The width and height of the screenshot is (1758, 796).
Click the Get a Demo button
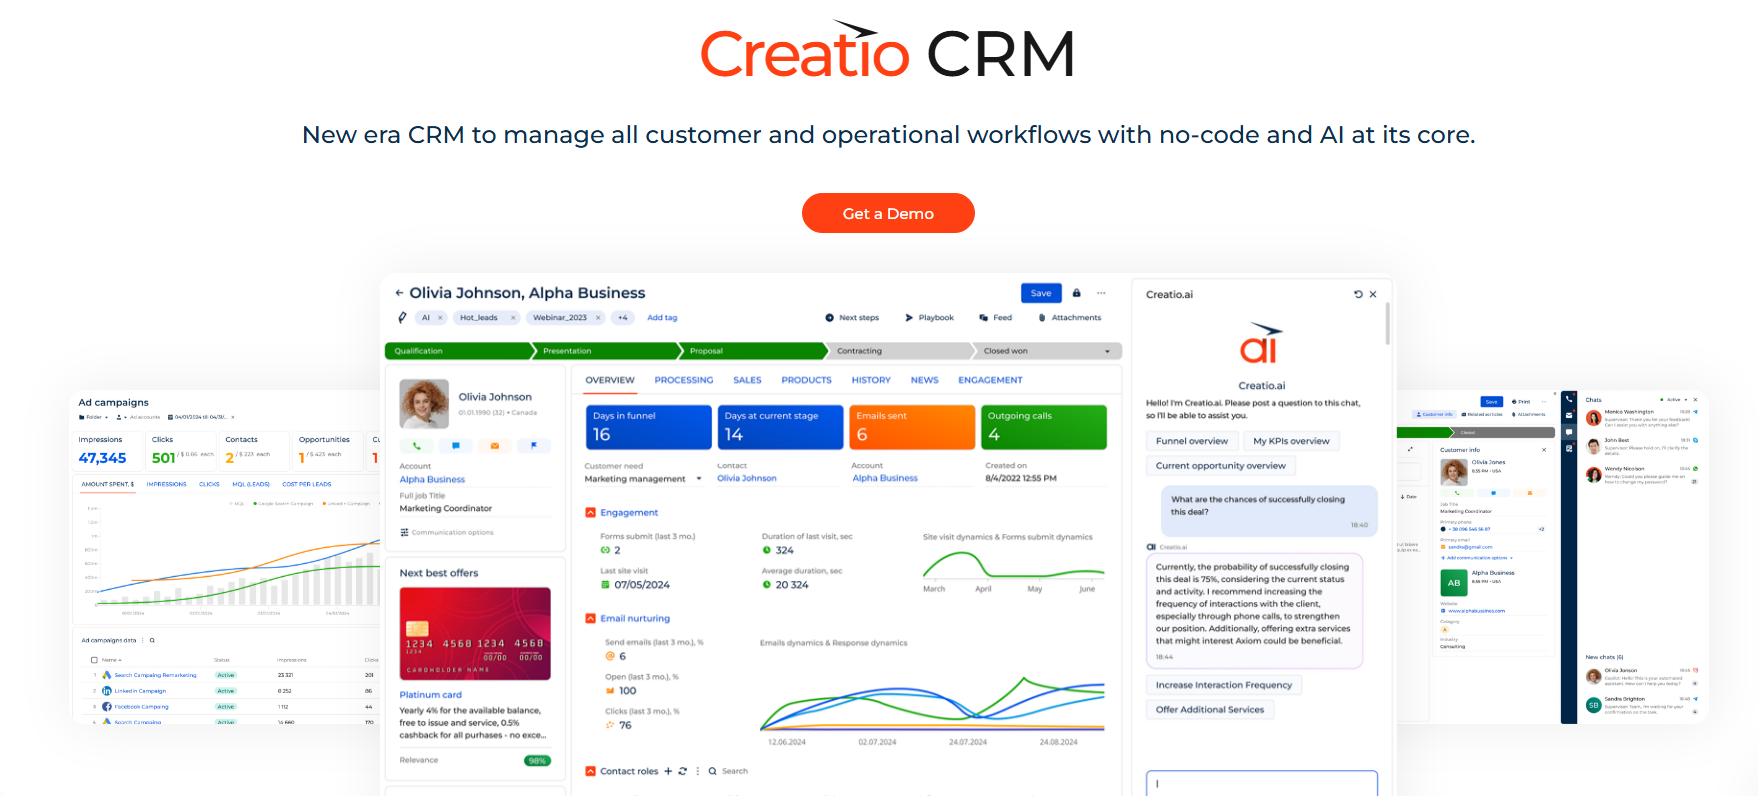[888, 213]
